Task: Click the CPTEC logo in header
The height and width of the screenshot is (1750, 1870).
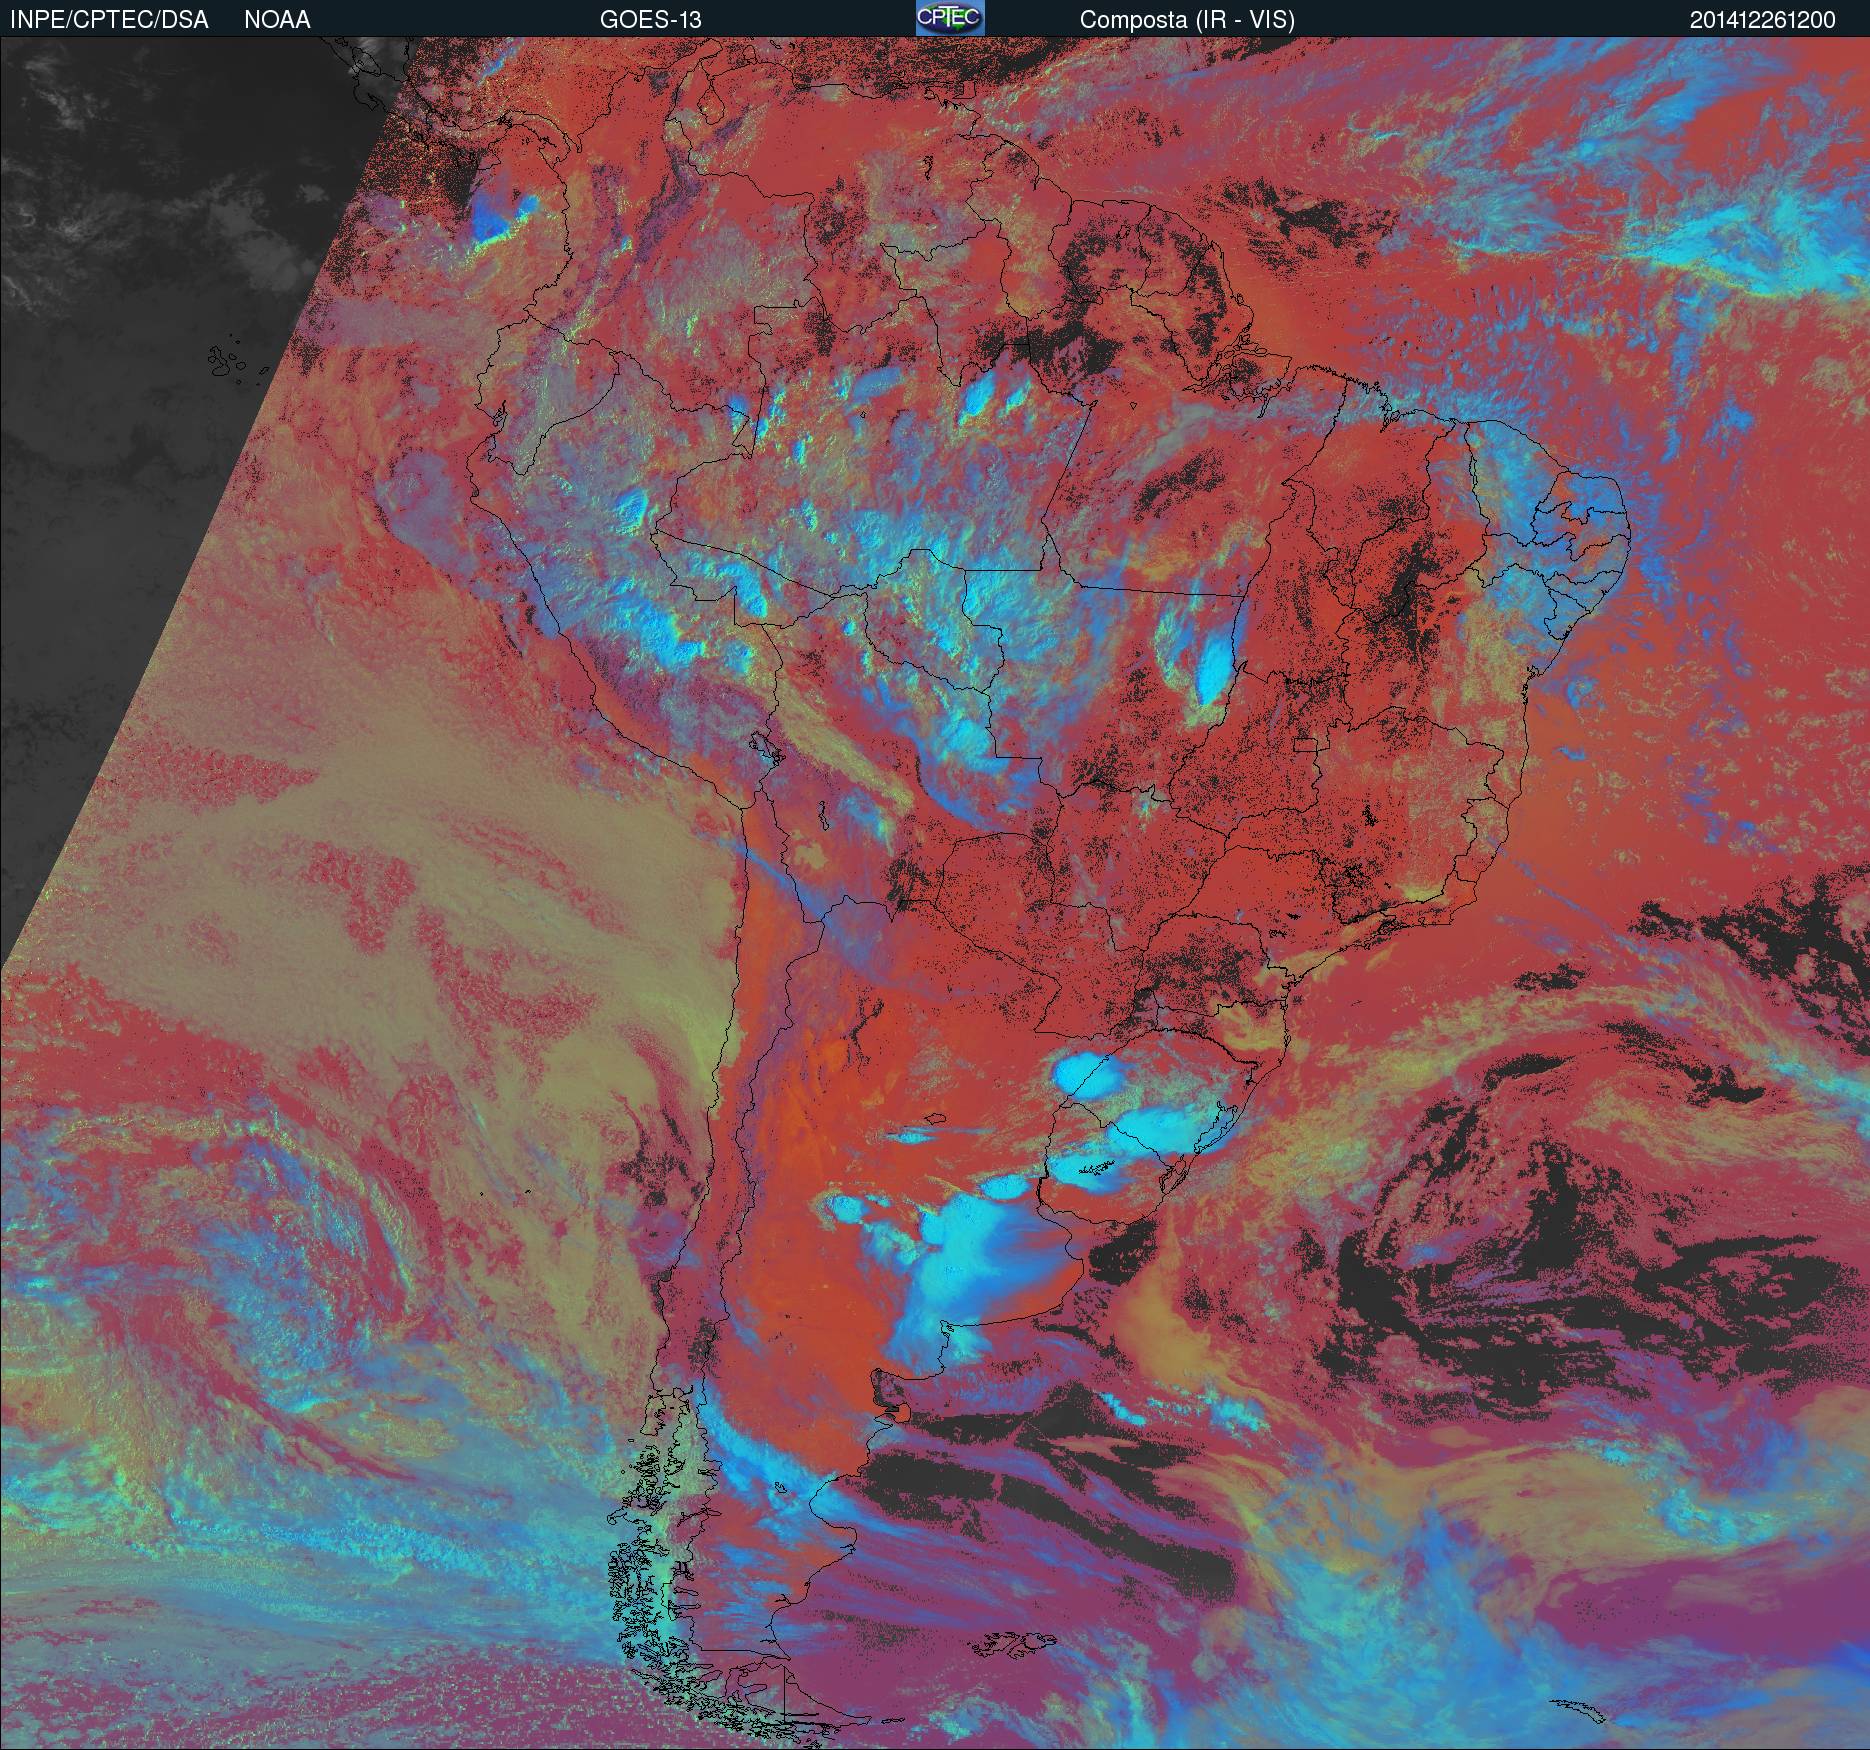Action: coord(950,18)
